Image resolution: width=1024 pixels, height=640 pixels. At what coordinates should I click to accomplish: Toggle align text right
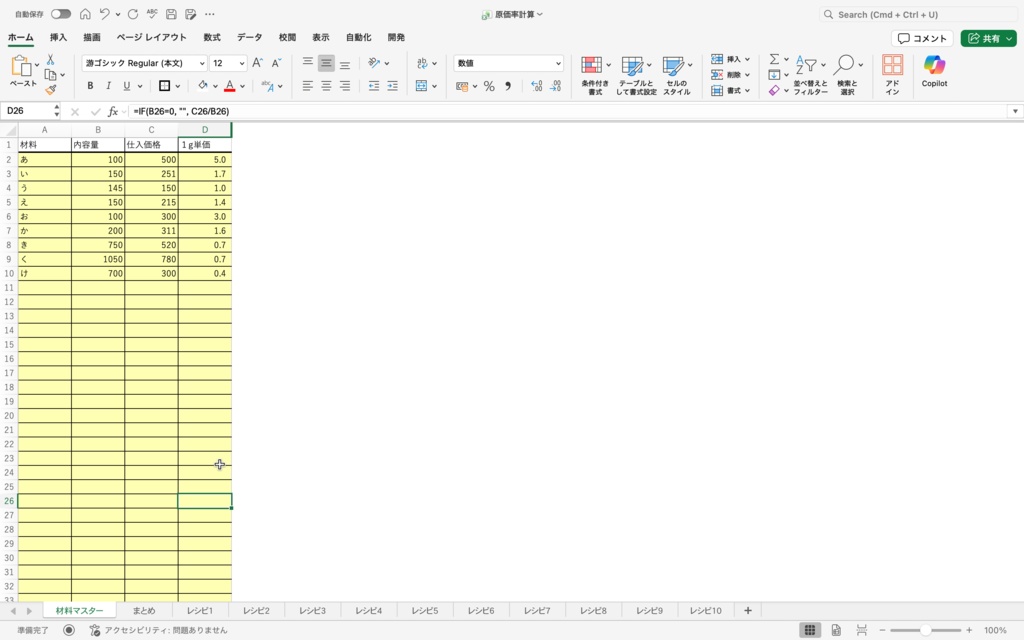[x=345, y=86]
